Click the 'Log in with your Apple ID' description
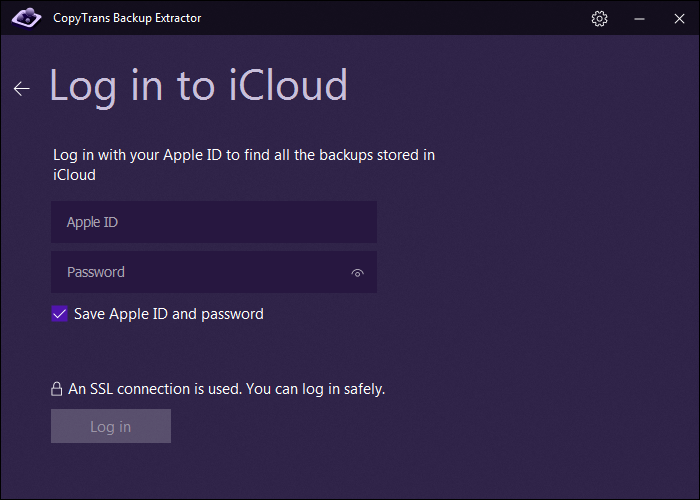The width and height of the screenshot is (700, 500). point(244,165)
